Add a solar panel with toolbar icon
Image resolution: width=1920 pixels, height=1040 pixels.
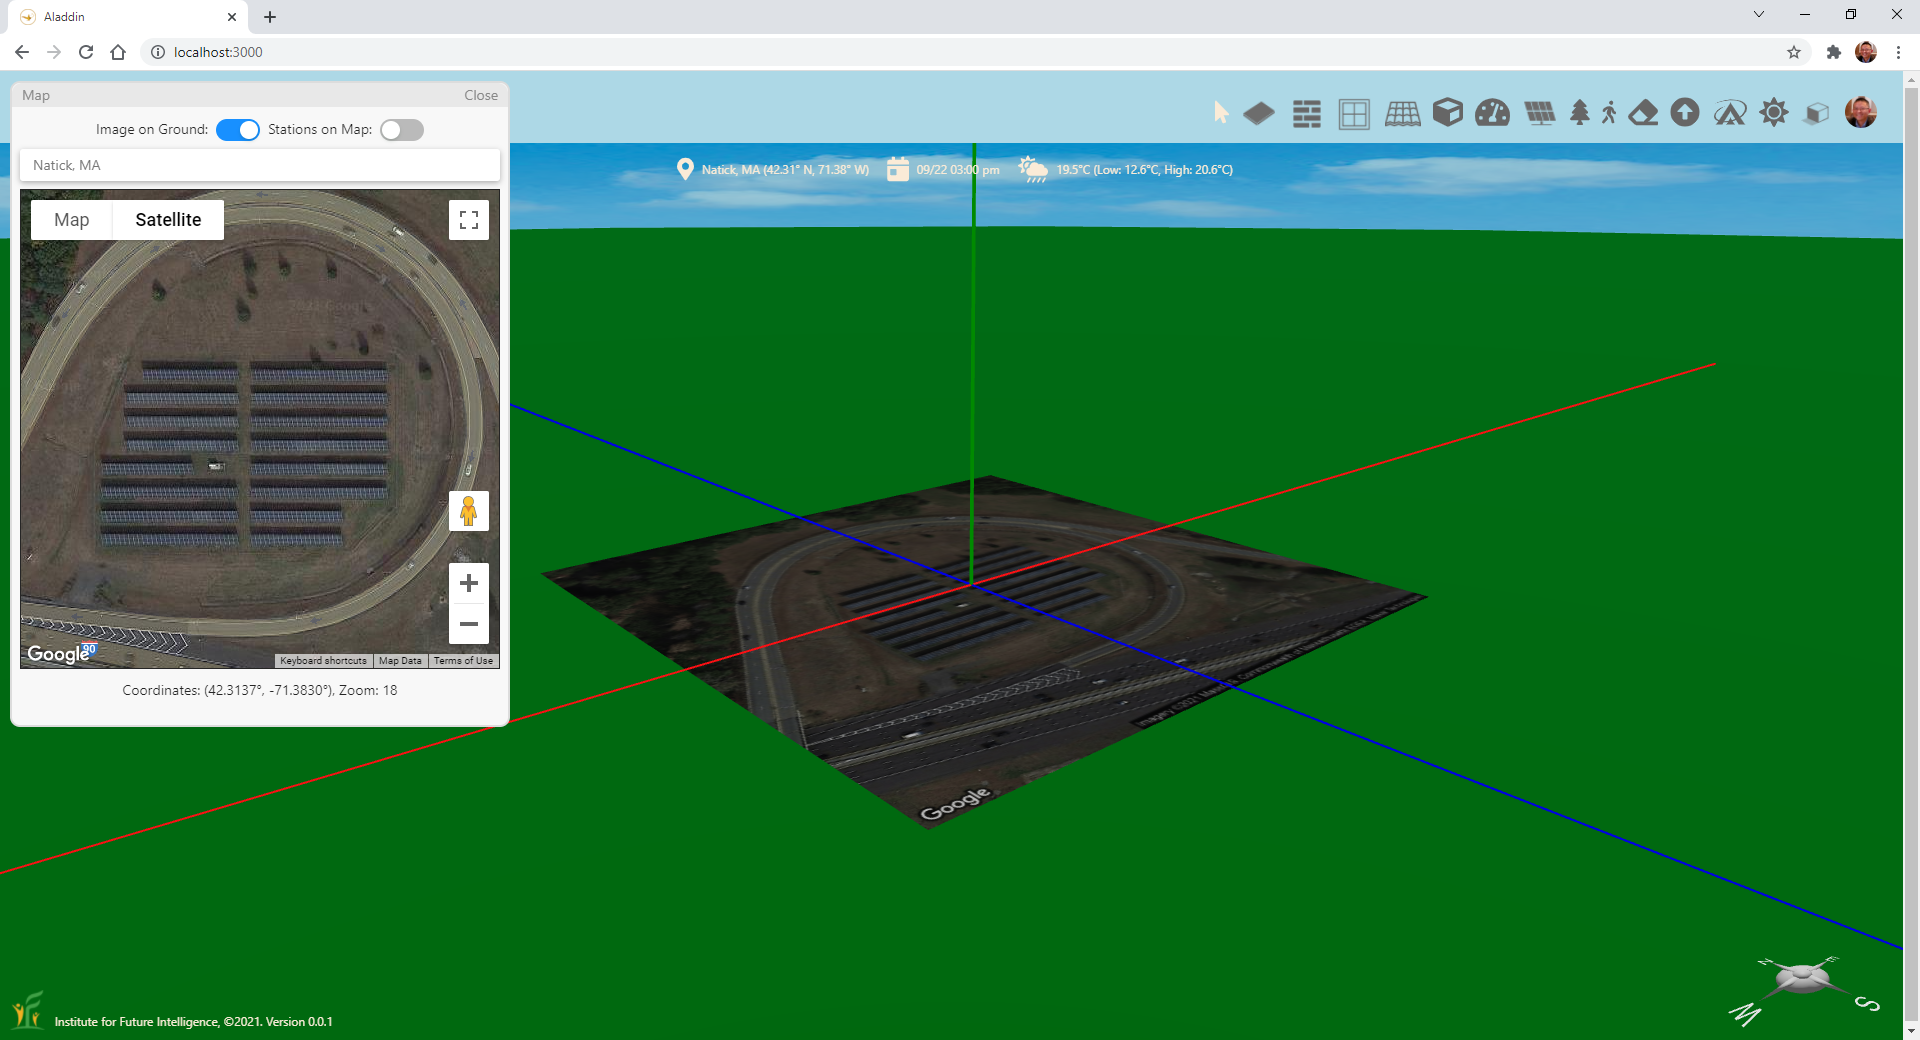(x=1540, y=113)
